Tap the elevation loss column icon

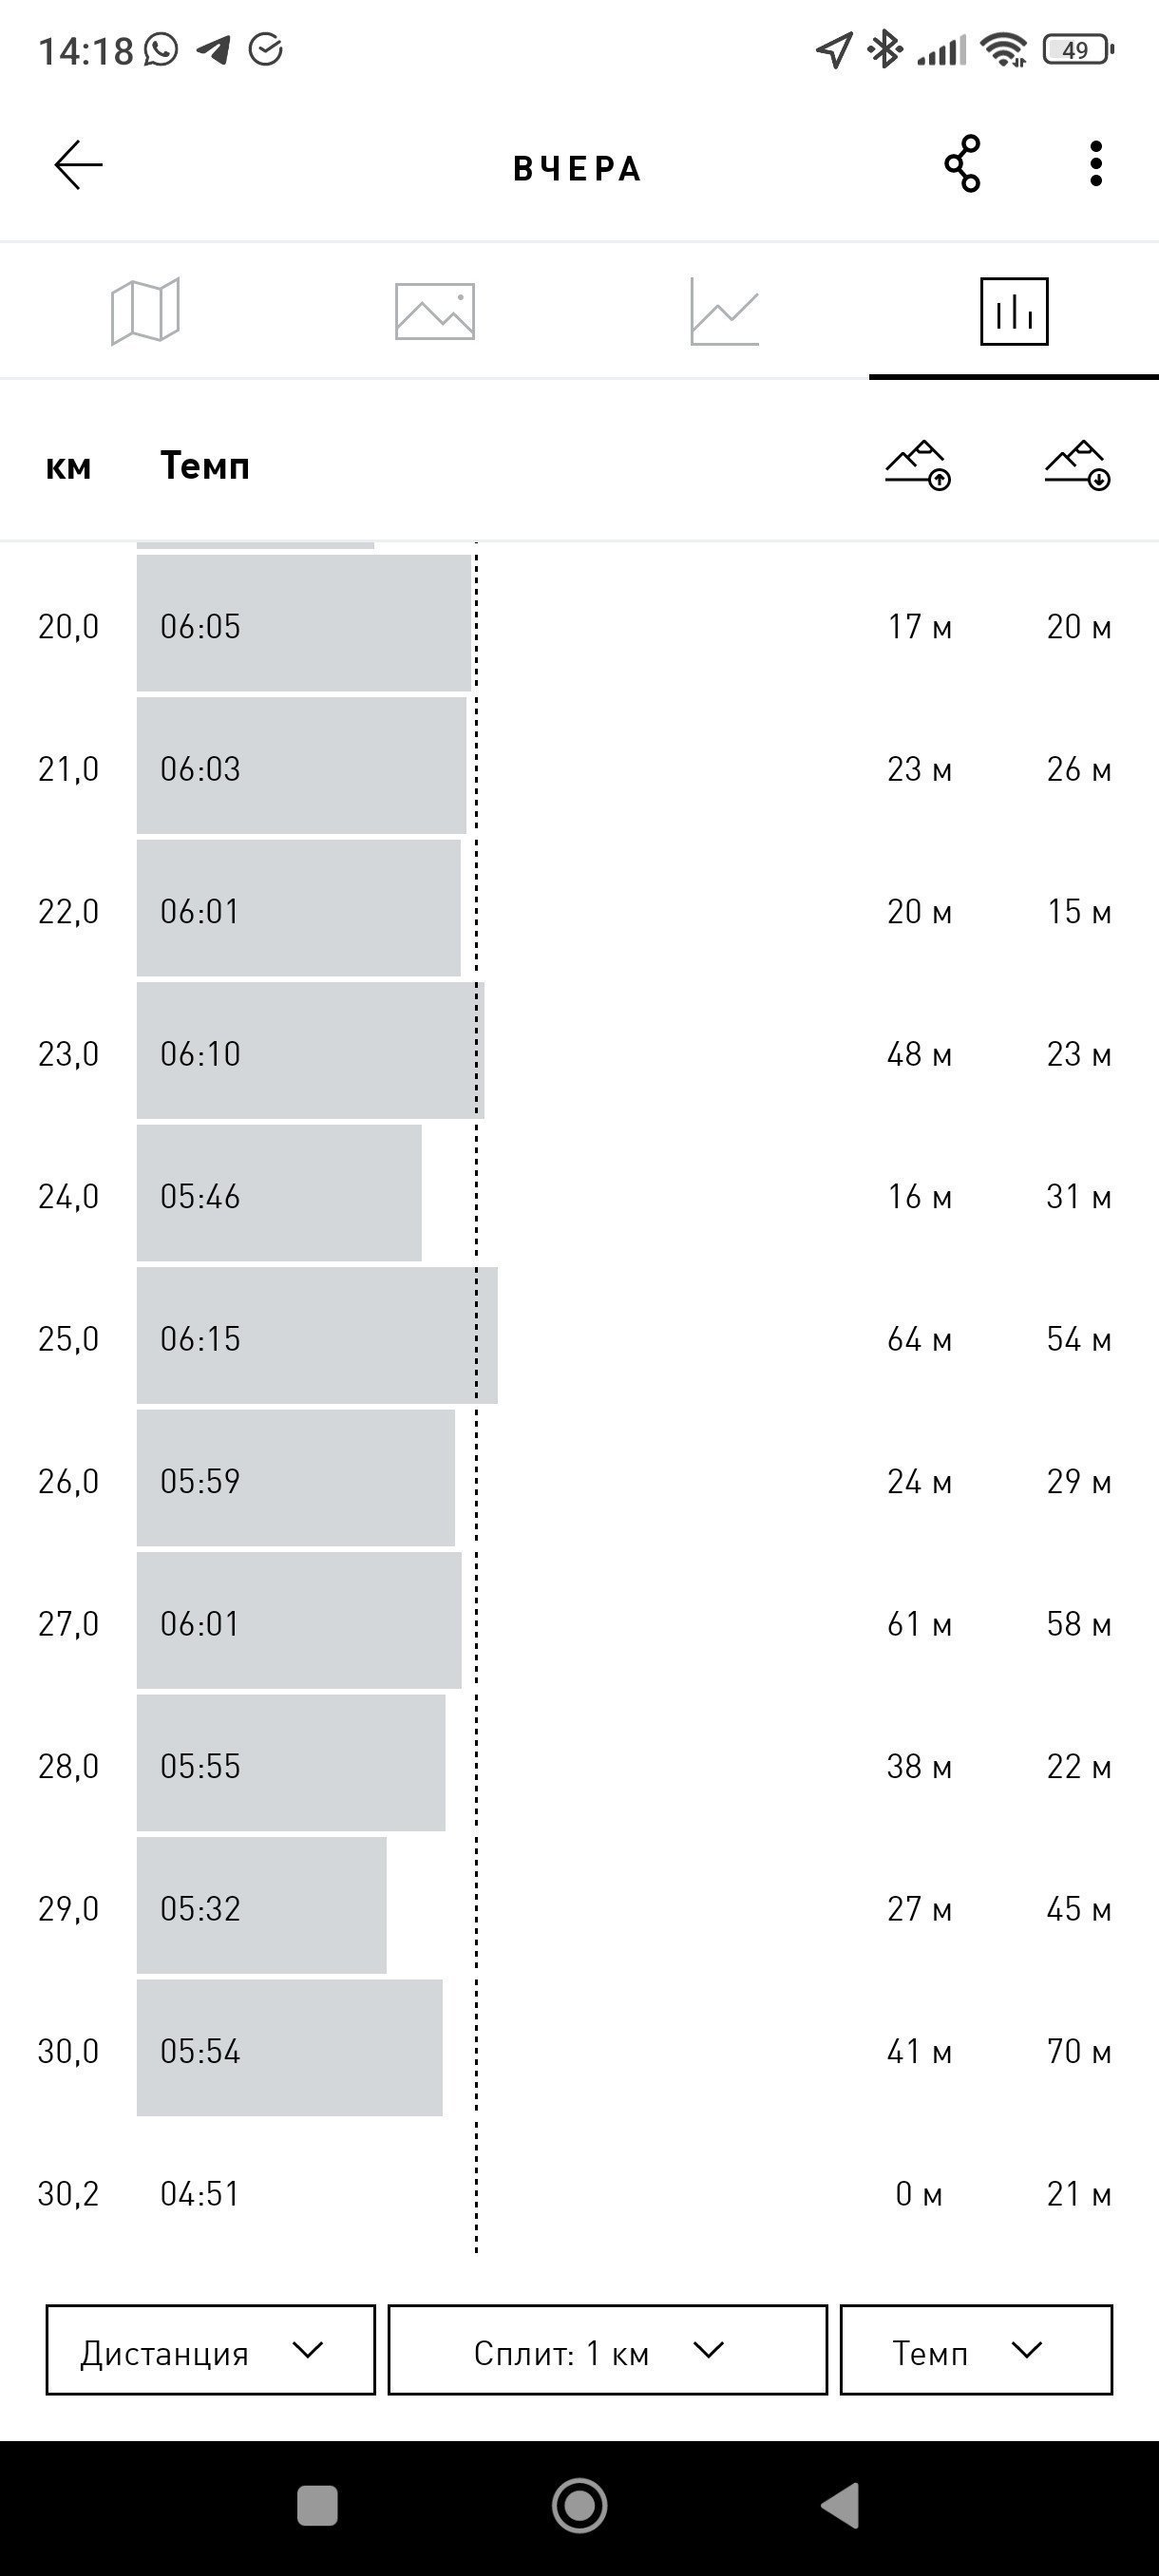tap(1078, 465)
